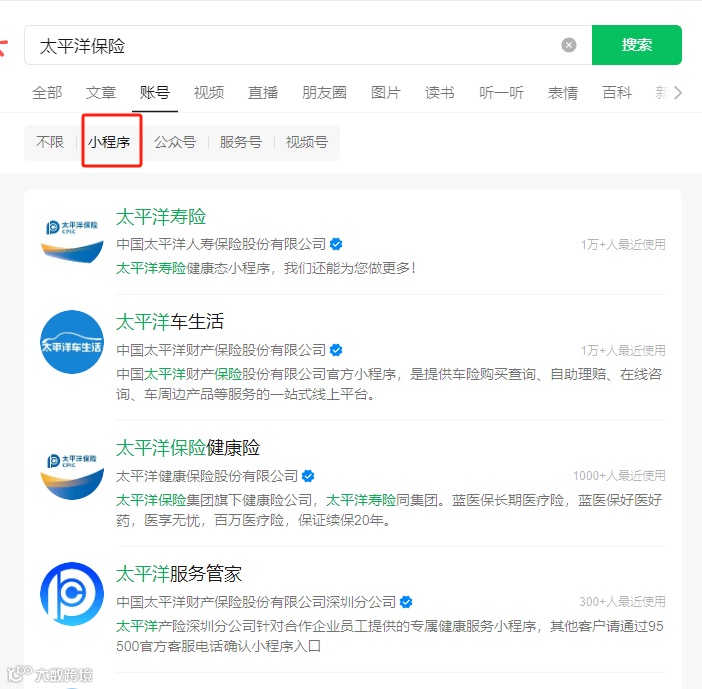
Task: Click company name 中国太平洋财产保险股份有限公司深圳分公司
Action: (x=256, y=602)
